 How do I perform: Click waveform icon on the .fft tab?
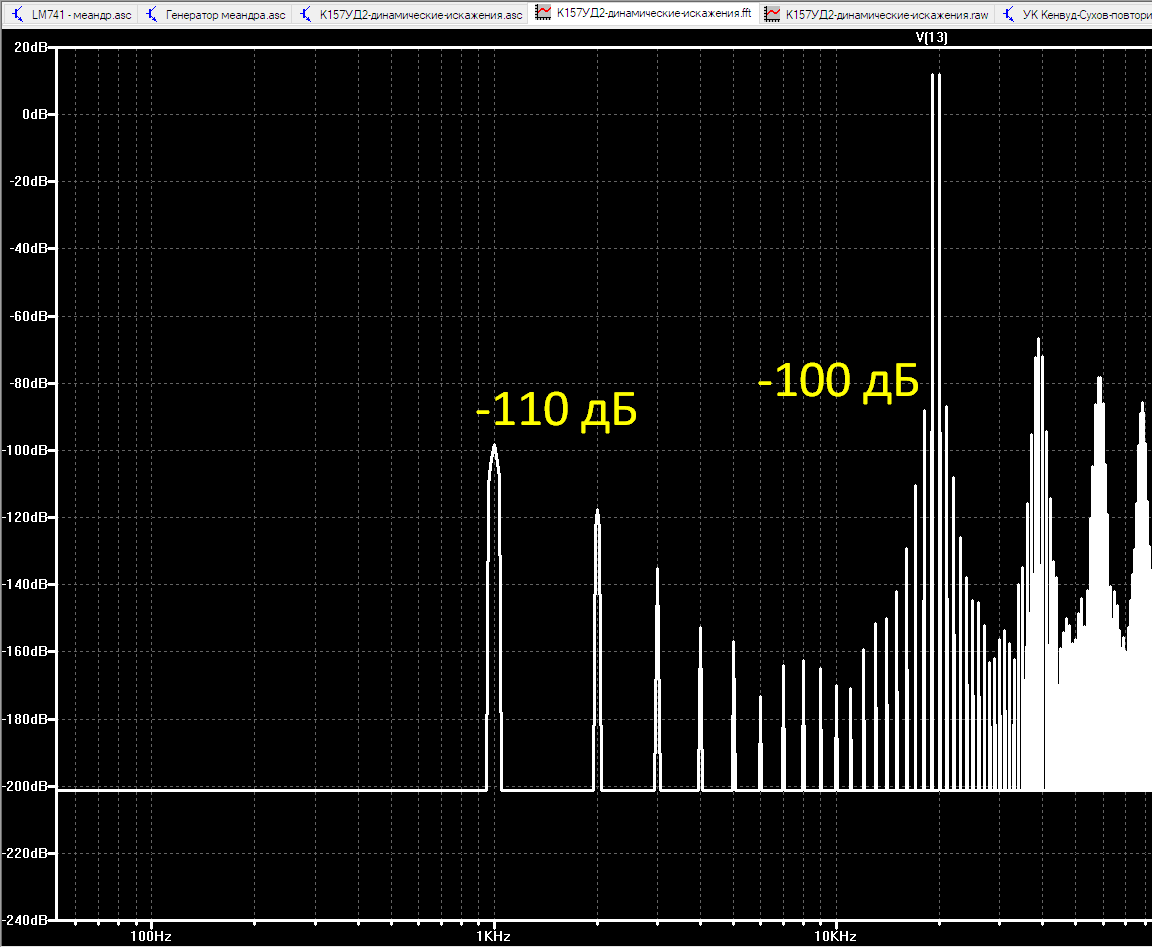(543, 12)
